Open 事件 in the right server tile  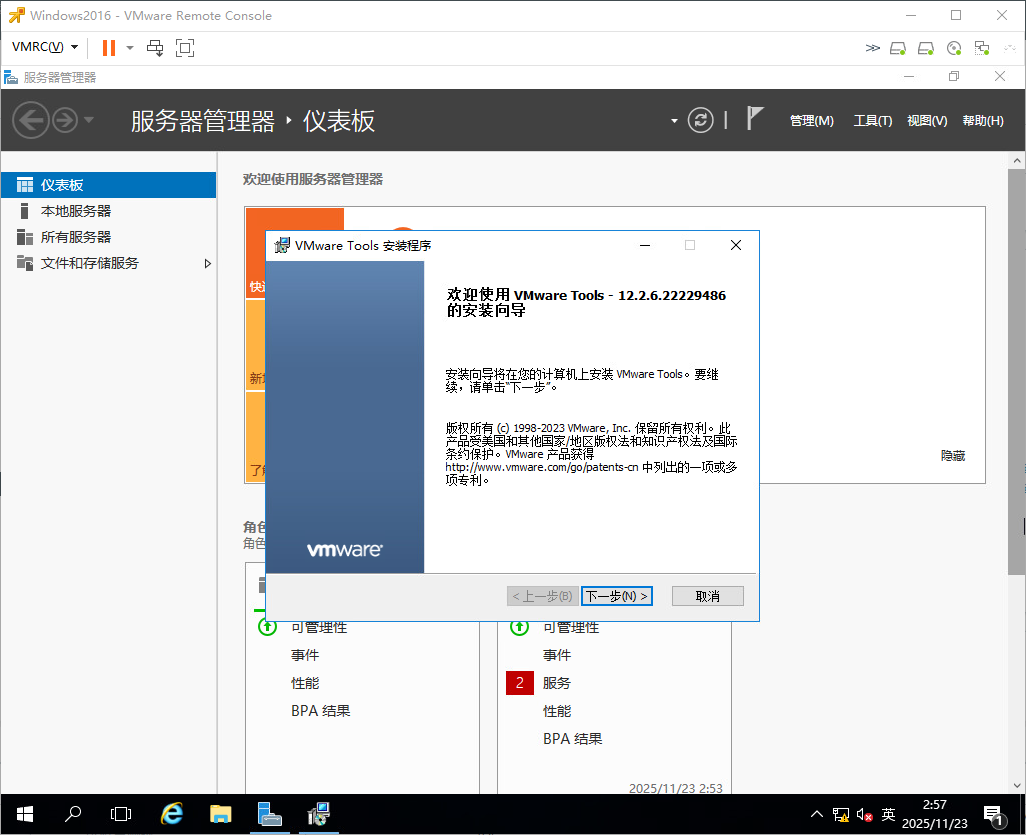click(x=557, y=655)
